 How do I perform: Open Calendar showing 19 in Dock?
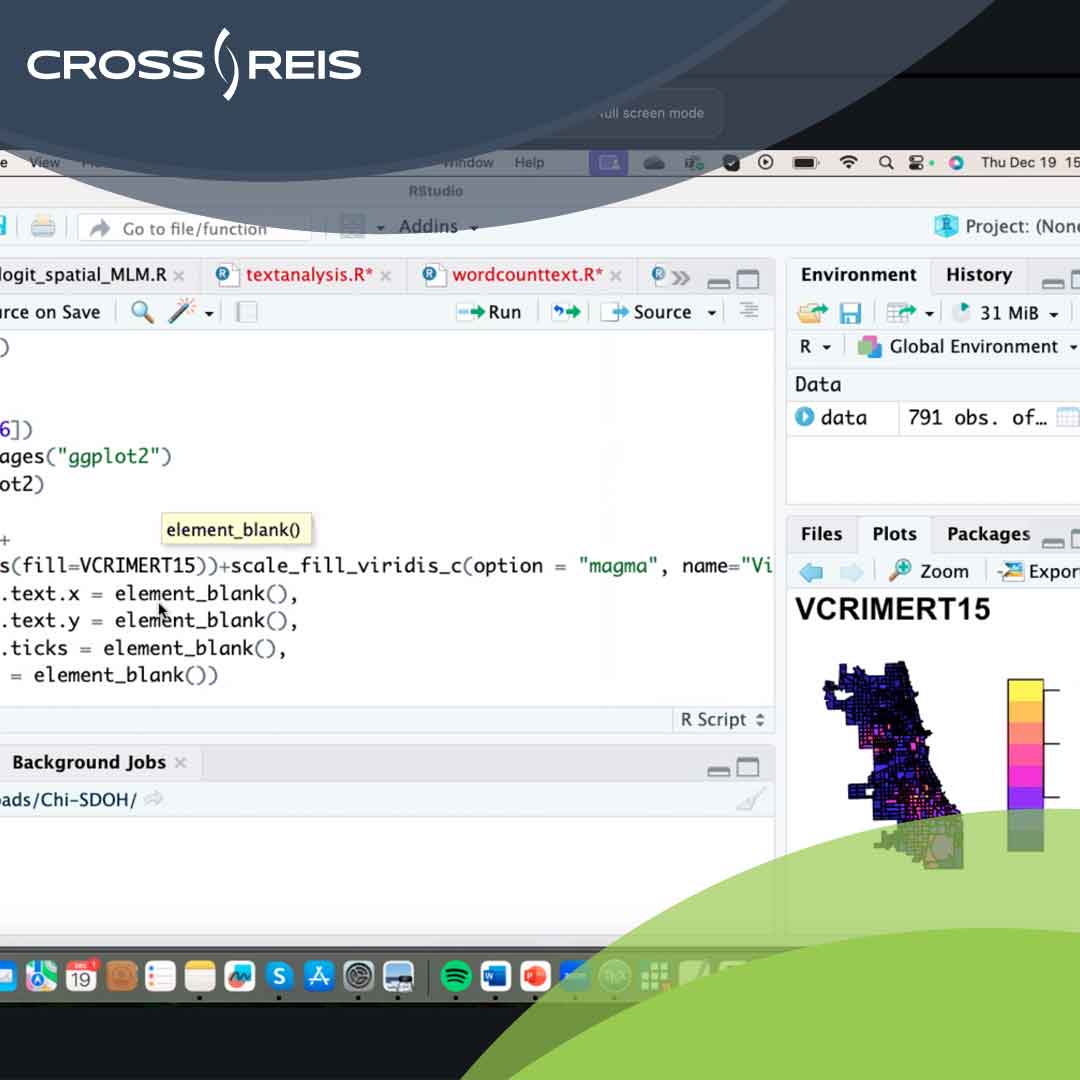tap(81, 976)
